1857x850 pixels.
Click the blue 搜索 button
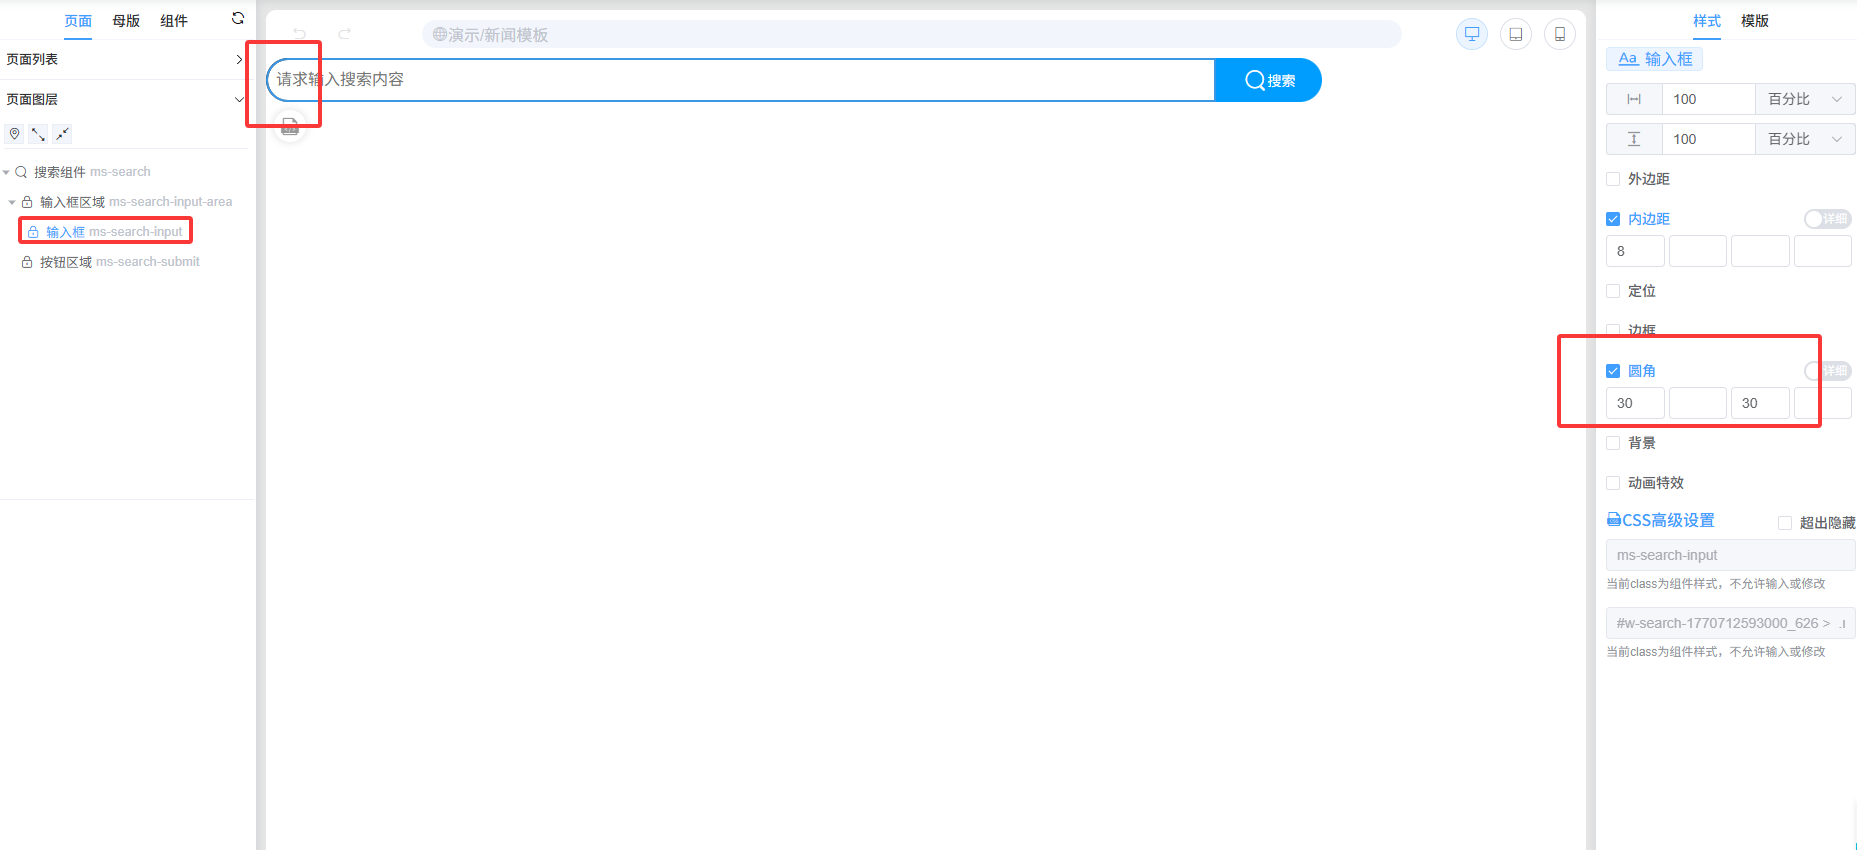pos(1269,80)
